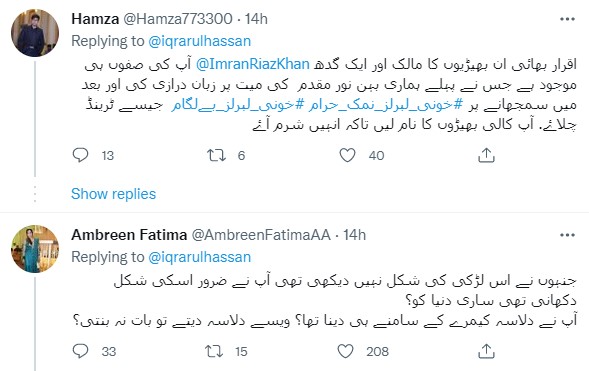Viewport: 589px width, 371px height.
Task: Open the @AmbreenFatimaAA handle
Action: coord(261,235)
